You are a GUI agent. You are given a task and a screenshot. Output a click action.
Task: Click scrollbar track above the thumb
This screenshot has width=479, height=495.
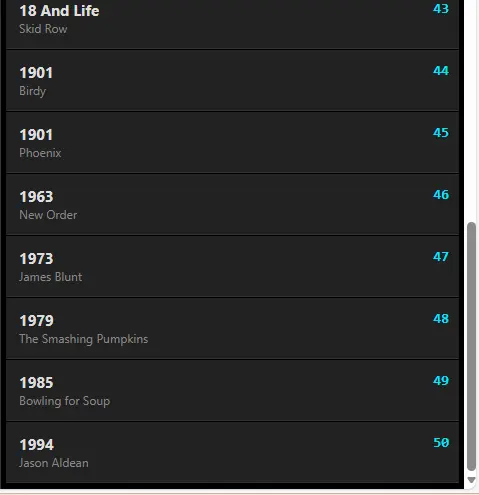click(471, 110)
